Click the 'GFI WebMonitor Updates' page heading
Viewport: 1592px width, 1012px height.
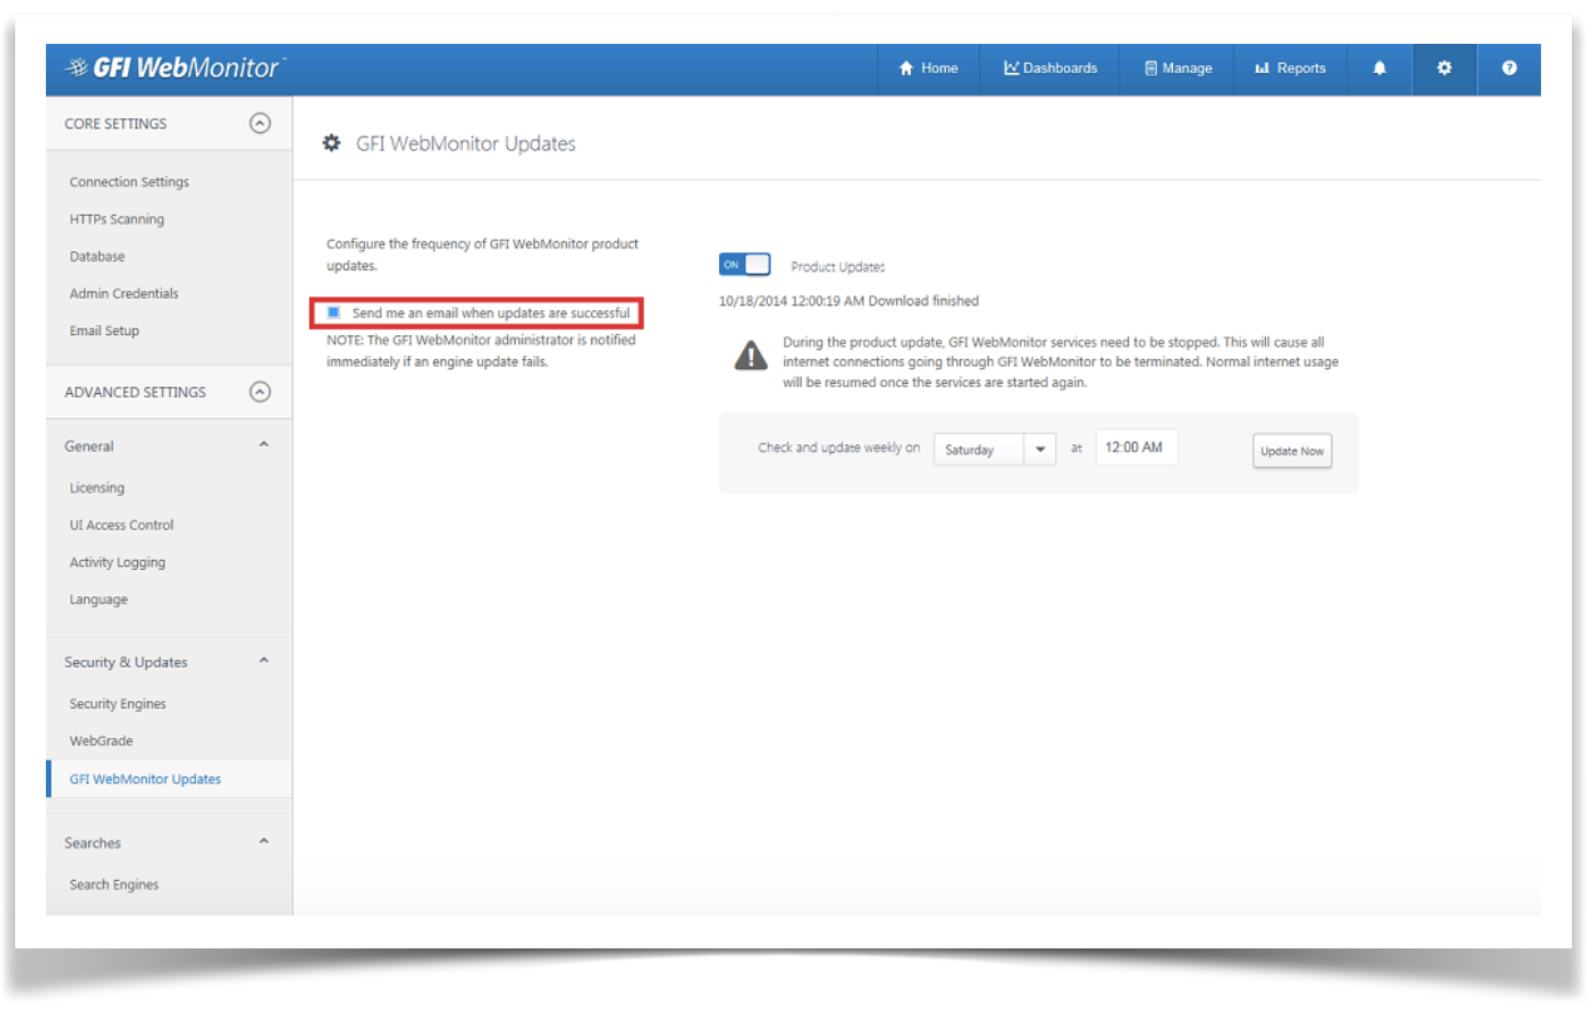click(466, 143)
